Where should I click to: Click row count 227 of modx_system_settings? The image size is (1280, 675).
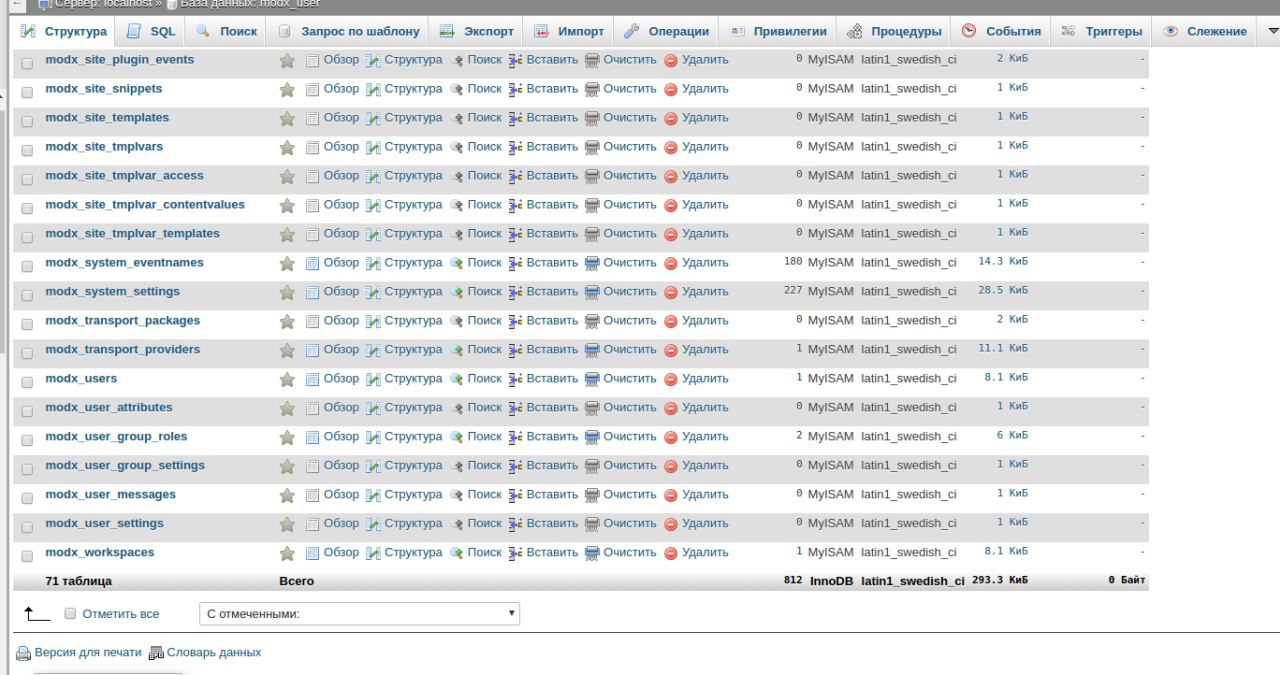(793, 290)
